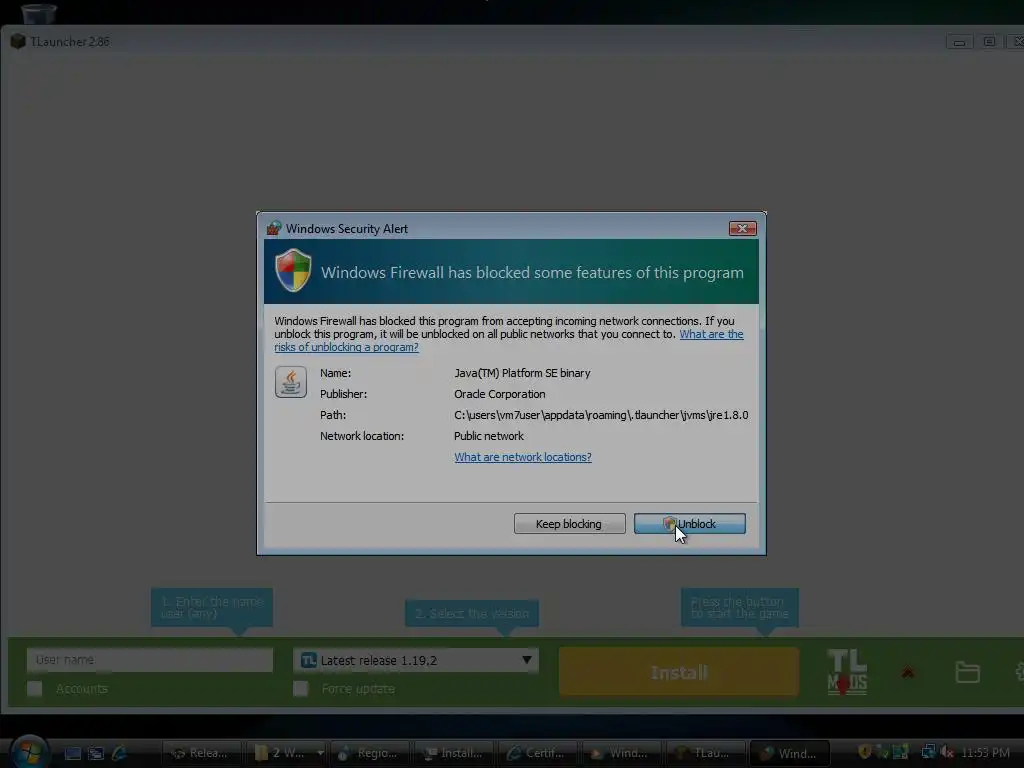The height and width of the screenshot is (768, 1024).
Task: Switch to the 'Regio...' taskbar window
Action: pos(370,753)
